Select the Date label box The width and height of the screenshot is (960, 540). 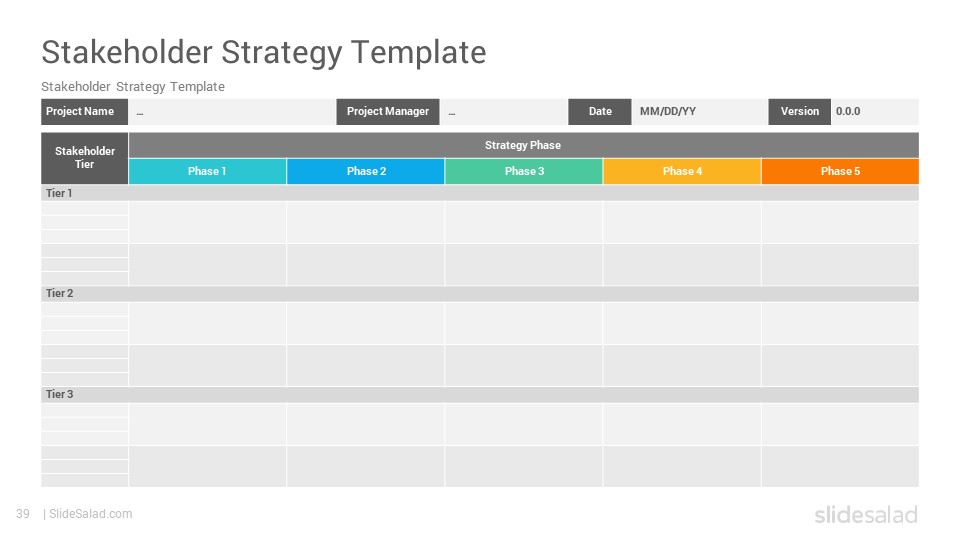(x=600, y=111)
